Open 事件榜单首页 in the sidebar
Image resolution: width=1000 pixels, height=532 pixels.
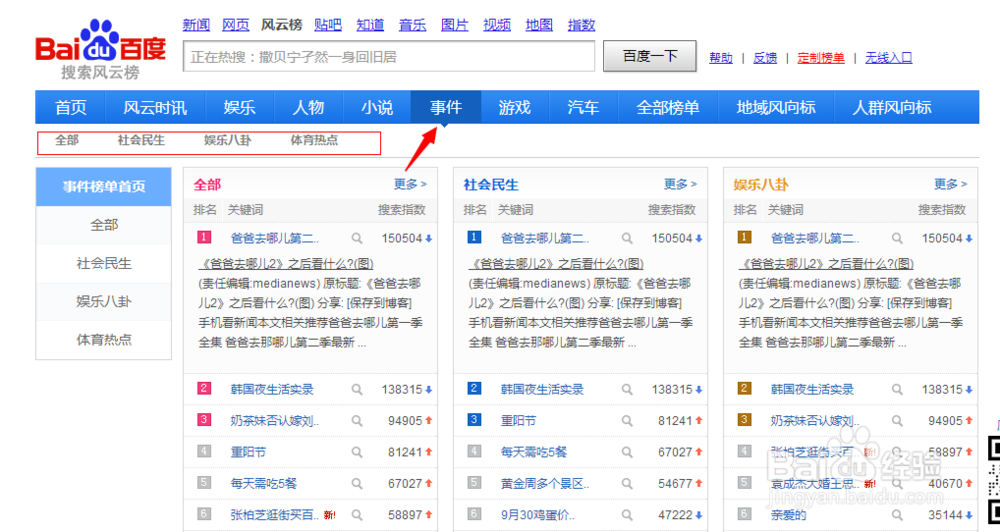103,187
